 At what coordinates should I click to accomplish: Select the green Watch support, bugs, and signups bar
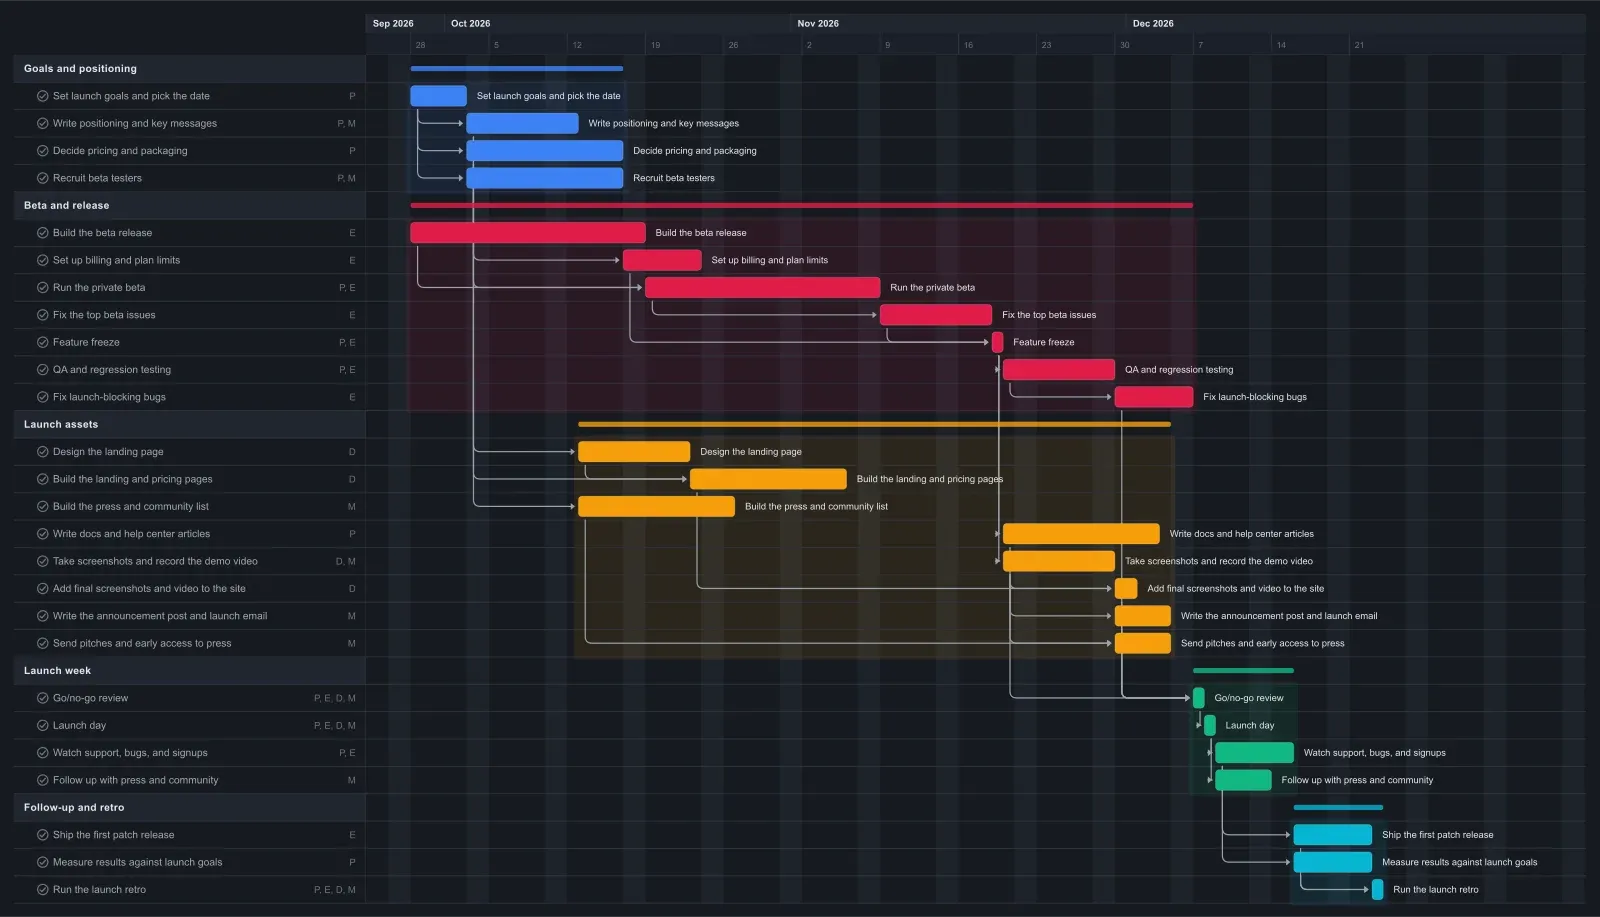(x=1254, y=753)
